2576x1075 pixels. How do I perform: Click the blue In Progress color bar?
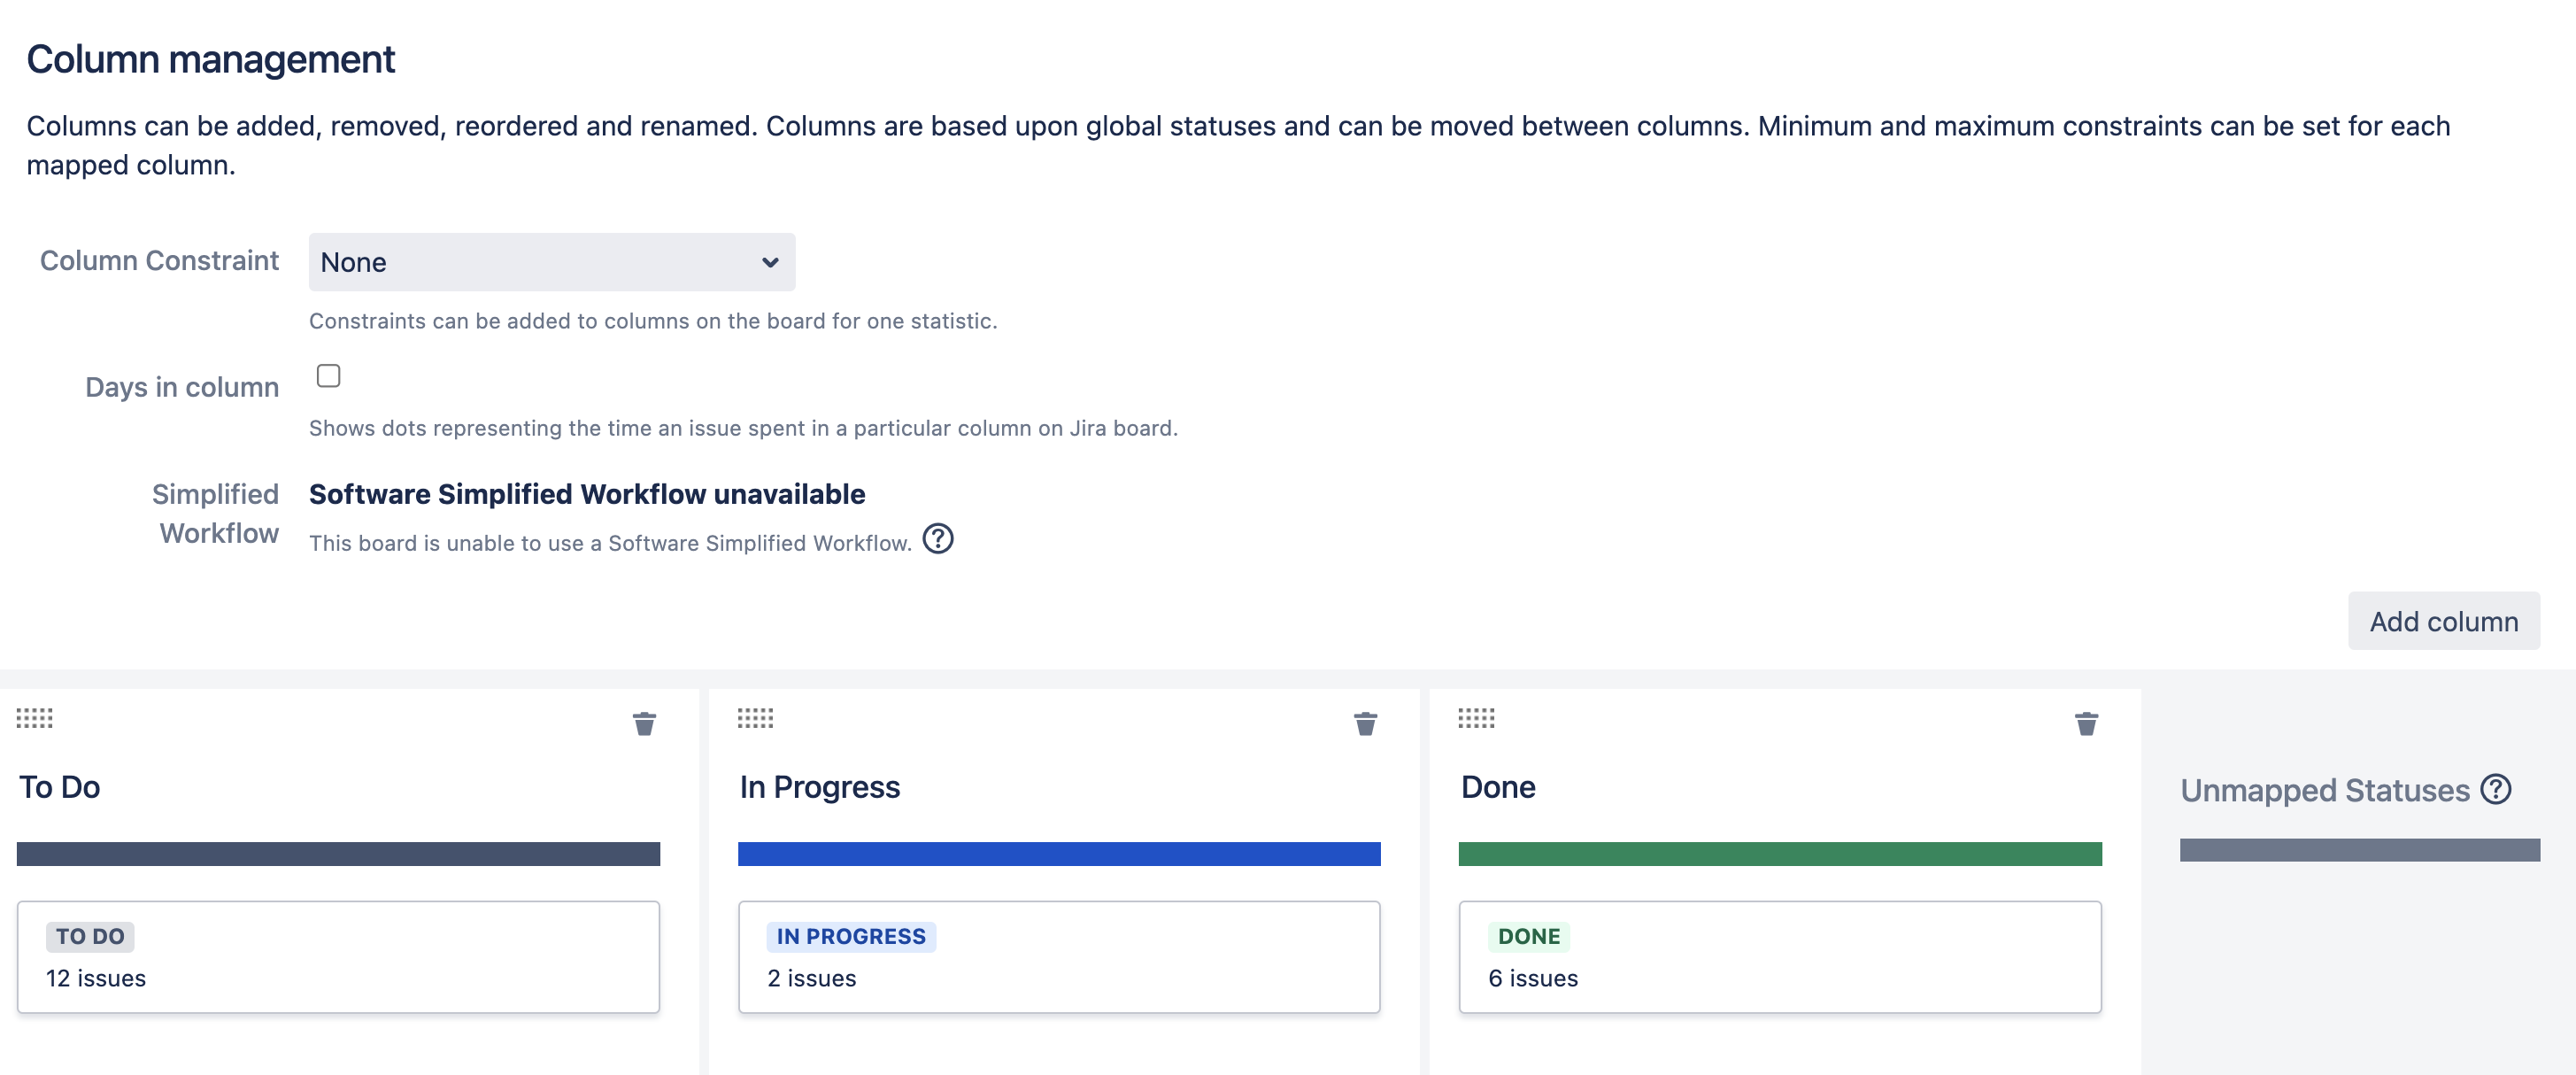coord(1059,853)
